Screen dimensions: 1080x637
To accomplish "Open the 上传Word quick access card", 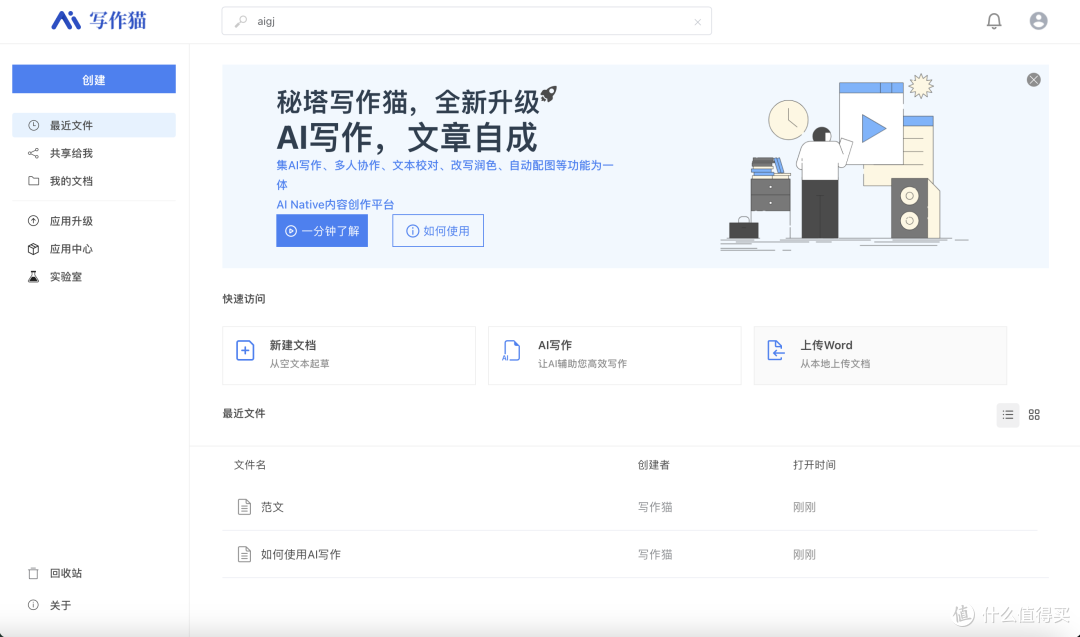I will (880, 355).
